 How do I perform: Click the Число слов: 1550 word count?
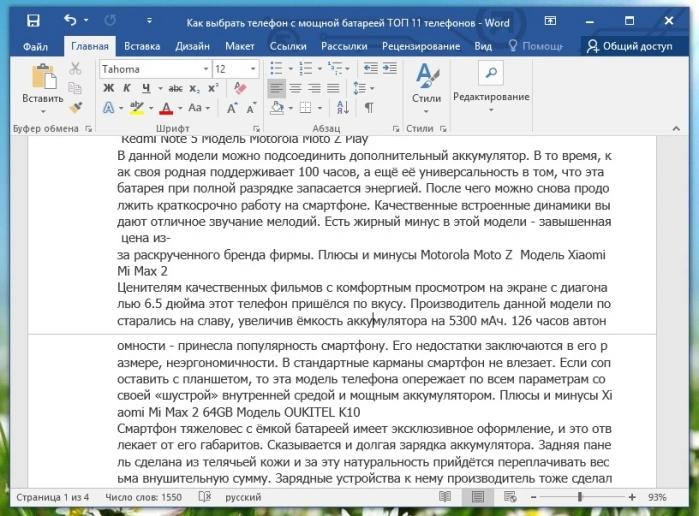144,497
